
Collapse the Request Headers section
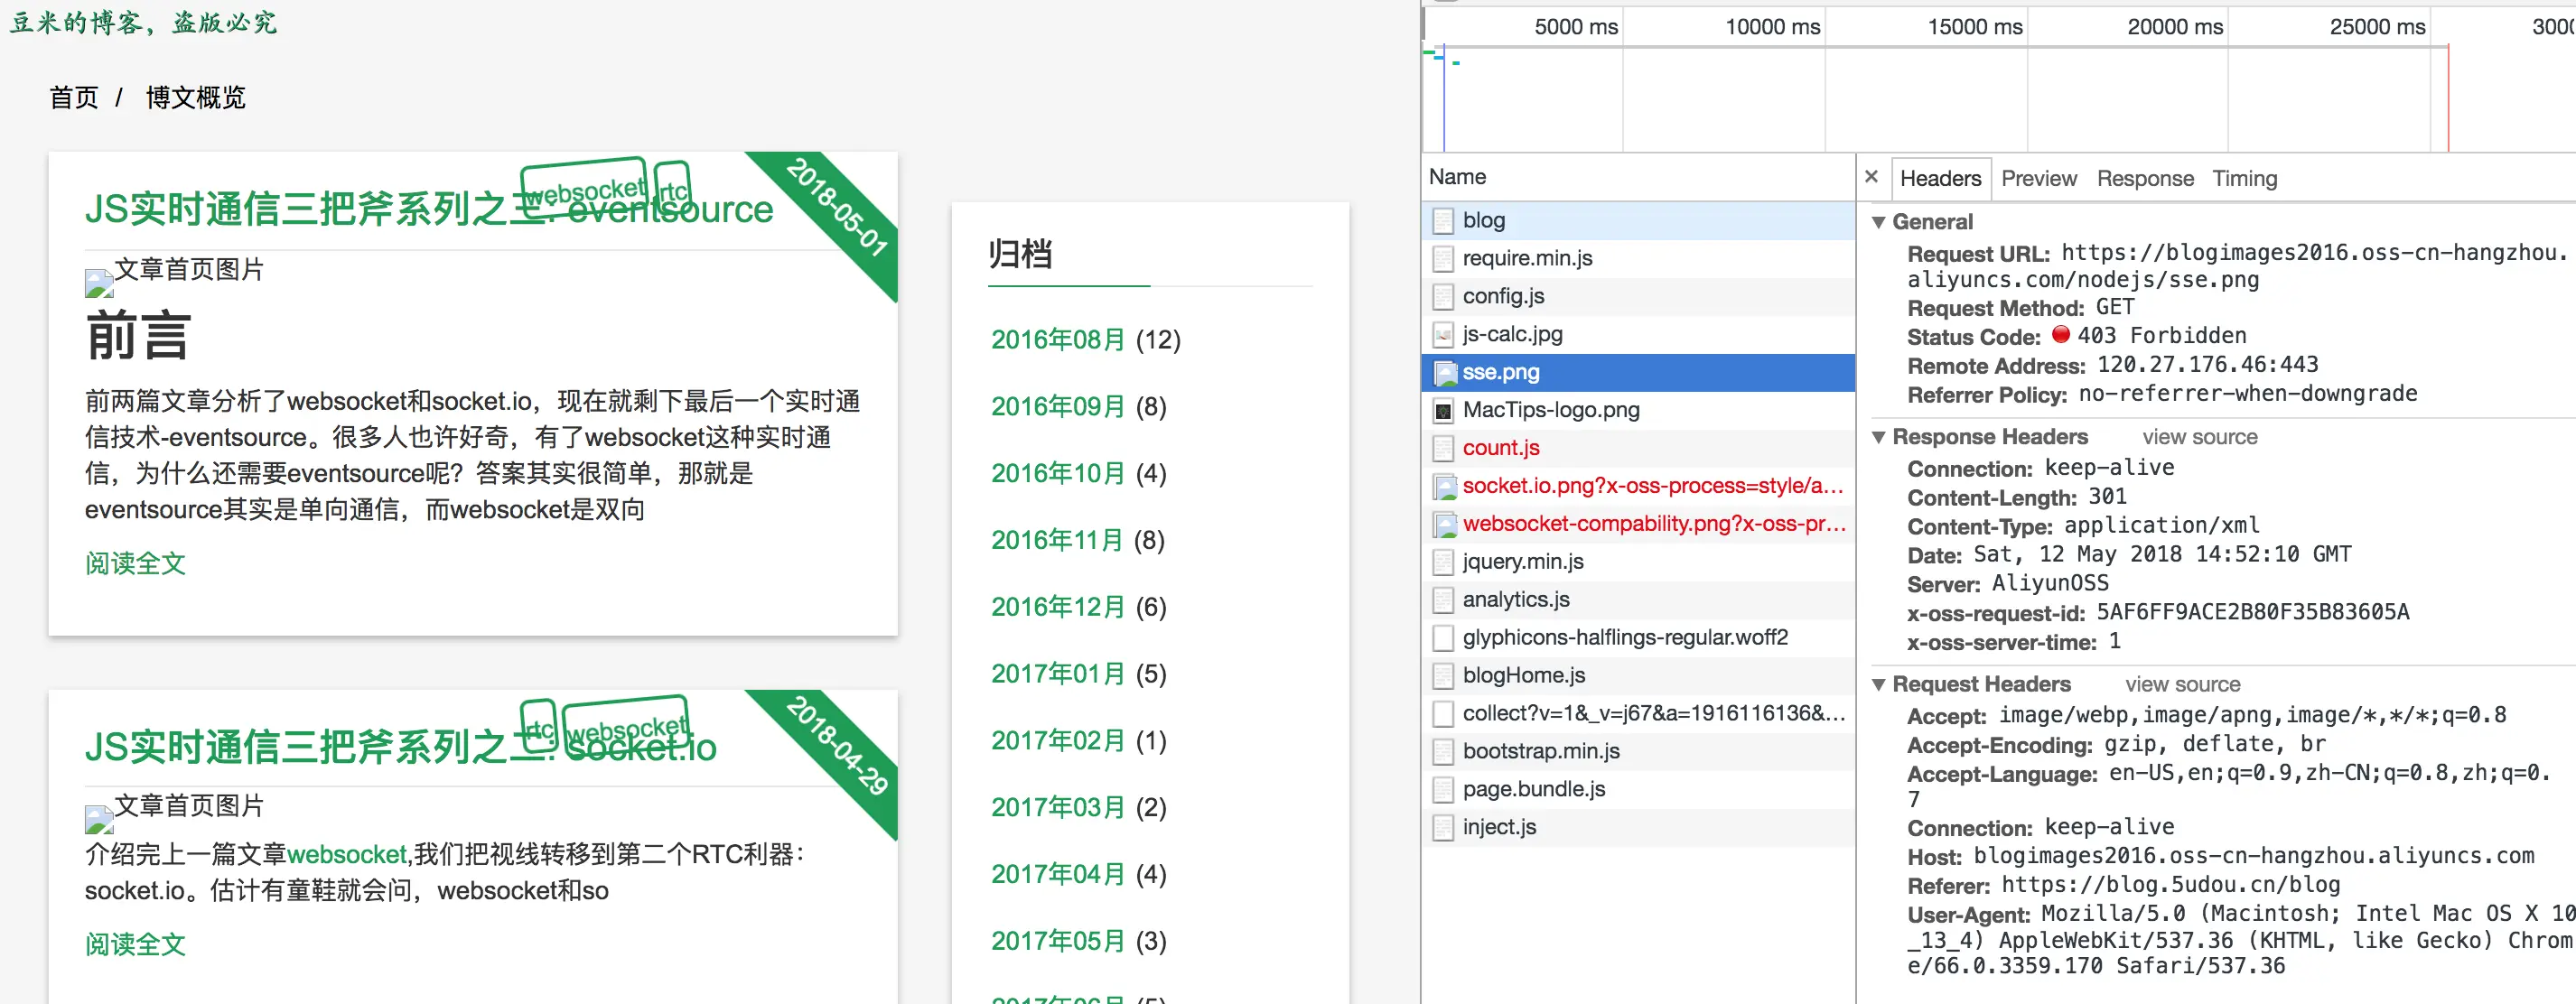point(1879,685)
